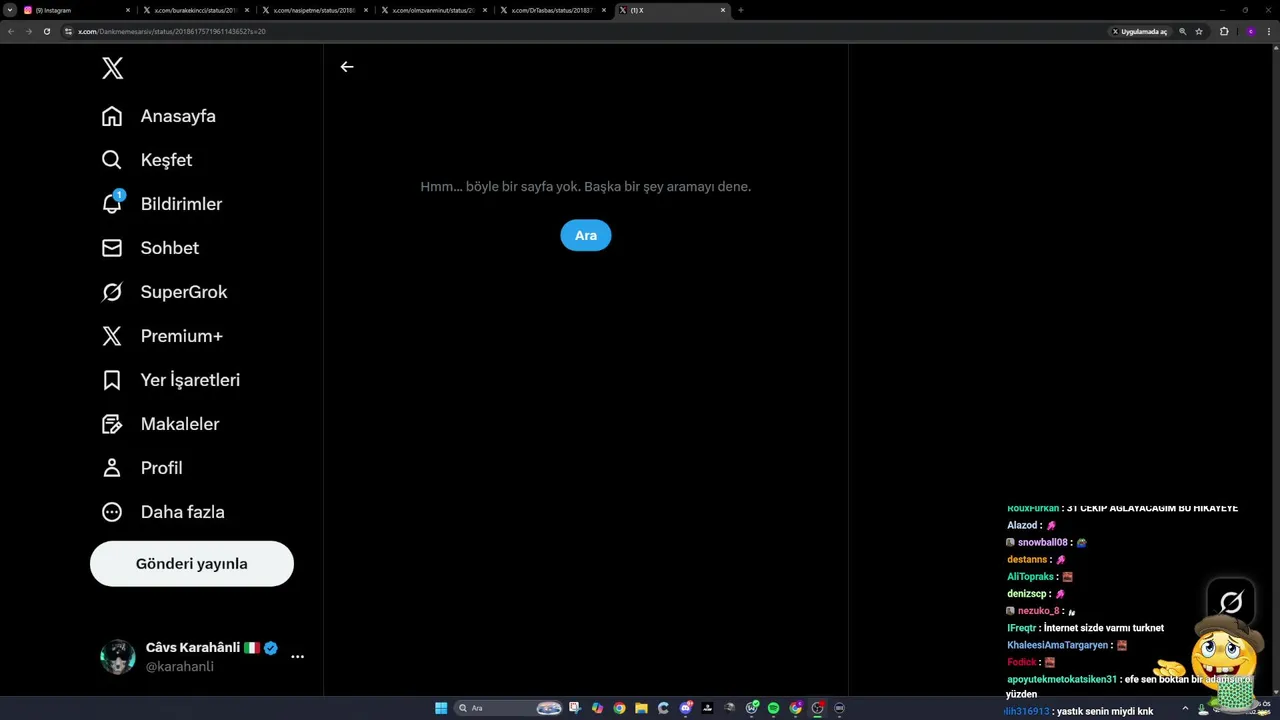1280x720 pixels.
Task: Open the Windows Start menu
Action: pyautogui.click(x=441, y=708)
